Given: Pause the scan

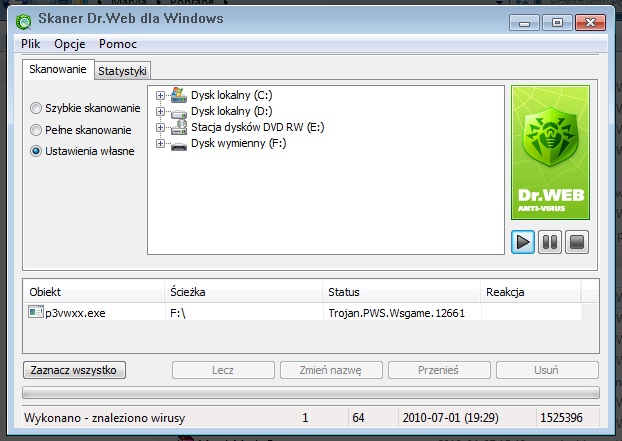Looking at the screenshot, I should coord(550,242).
